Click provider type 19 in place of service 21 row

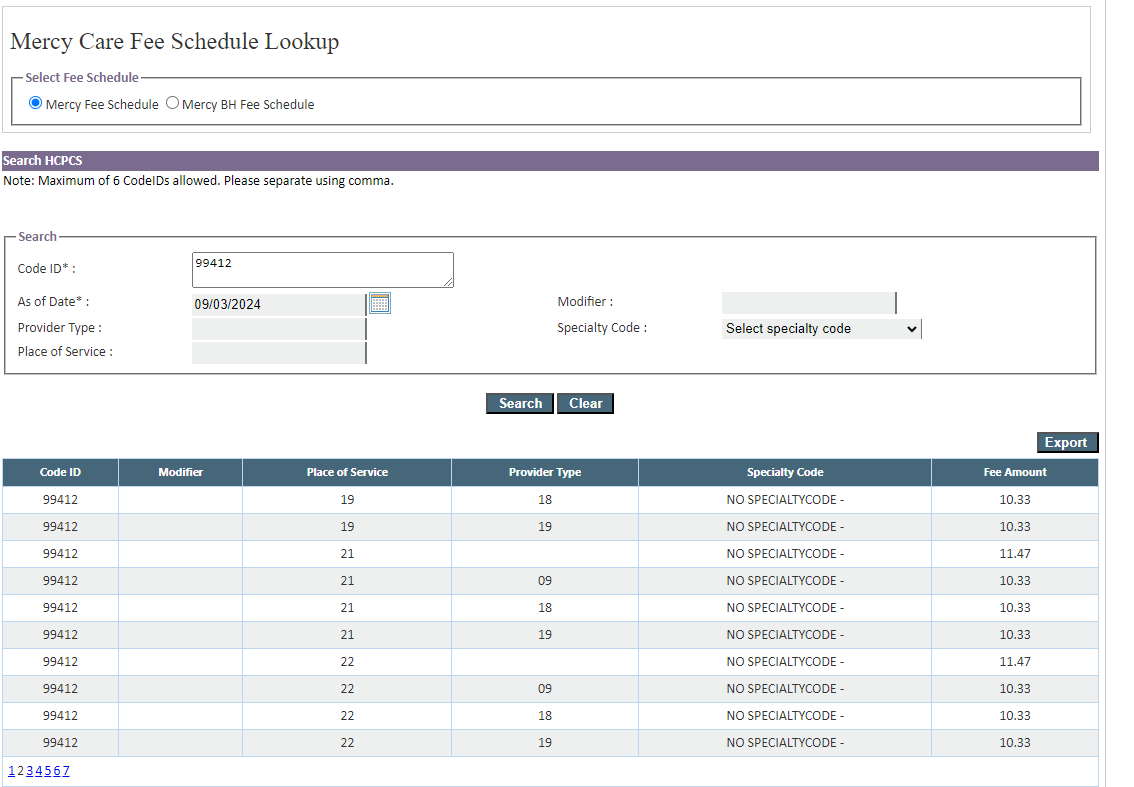tap(545, 635)
